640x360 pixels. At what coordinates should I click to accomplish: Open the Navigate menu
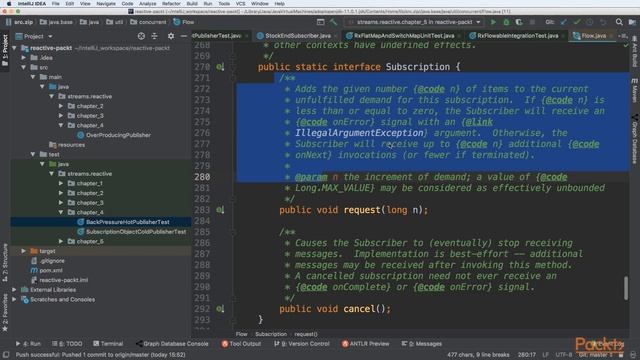point(106,4)
